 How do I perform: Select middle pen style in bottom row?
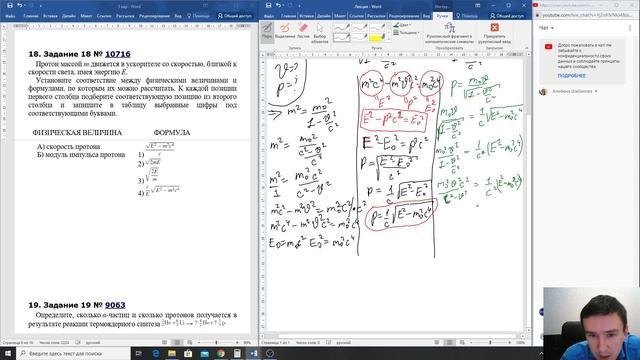[x=360, y=38]
